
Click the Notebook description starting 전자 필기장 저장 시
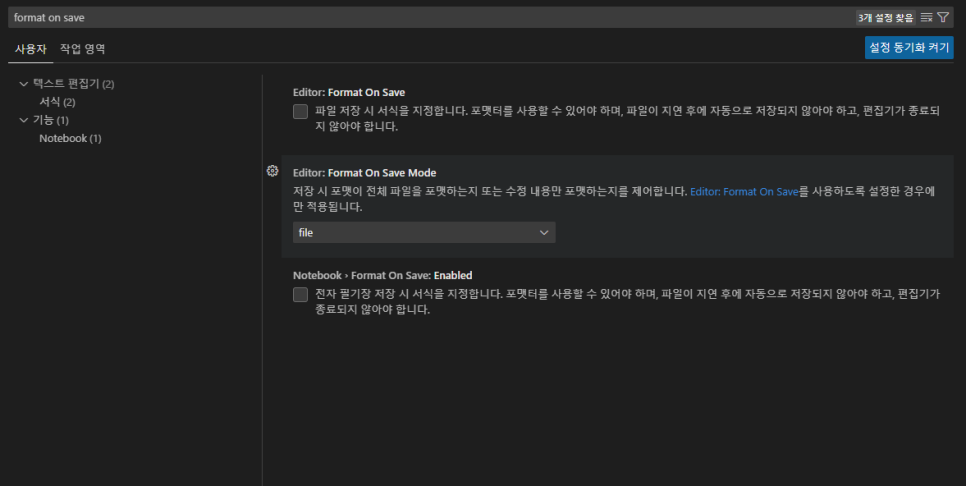[627, 302]
